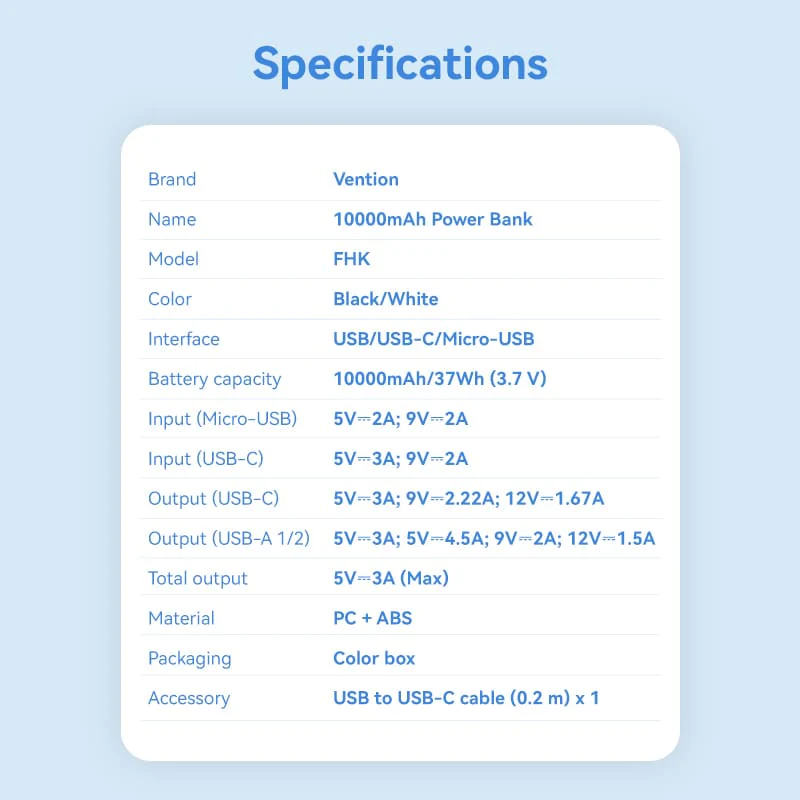Click the FHK model value

(x=352, y=259)
